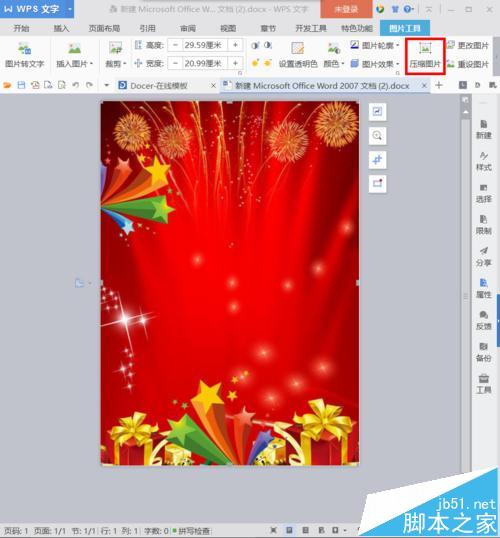Click the 重设图片 reset picture icon
This screenshot has width=500, height=538.
468,64
